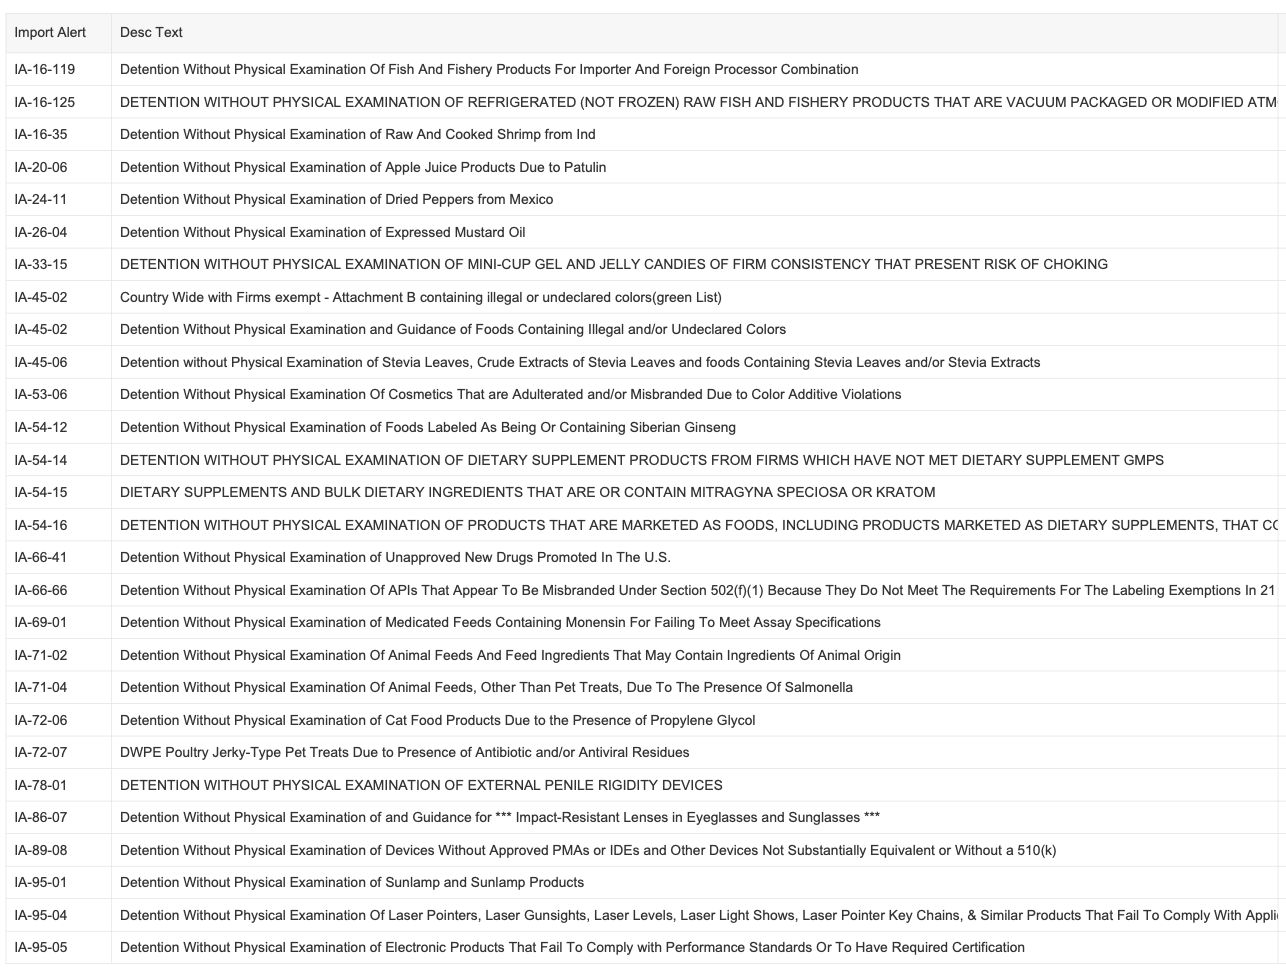Viewport: 1286px width, 972px height.
Task: Select the Country Wide with Firms exempt row
Action: [x=420, y=297]
